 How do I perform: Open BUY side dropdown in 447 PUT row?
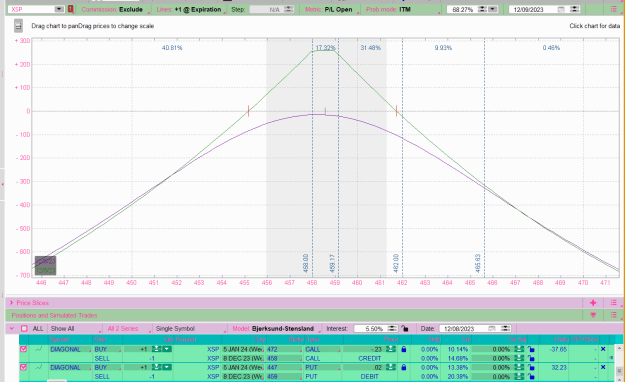pos(107,368)
